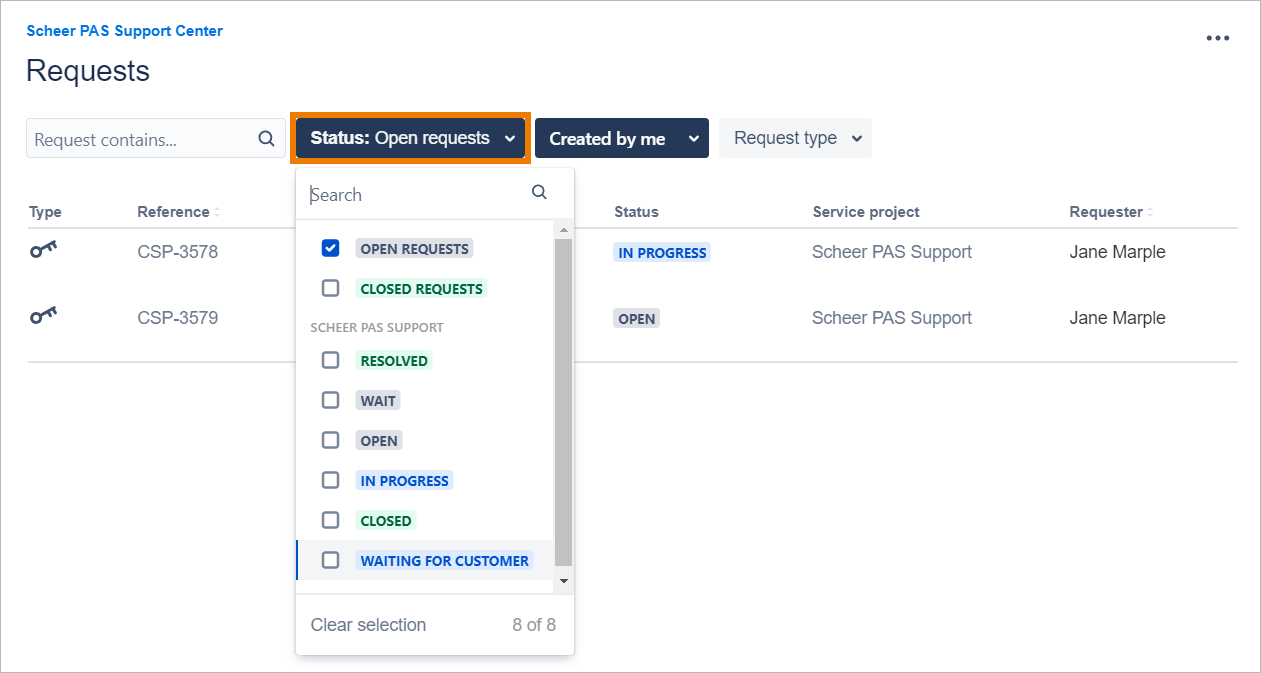Image resolution: width=1261 pixels, height=673 pixels.
Task: Expand the Request type dropdown
Action: [x=795, y=138]
